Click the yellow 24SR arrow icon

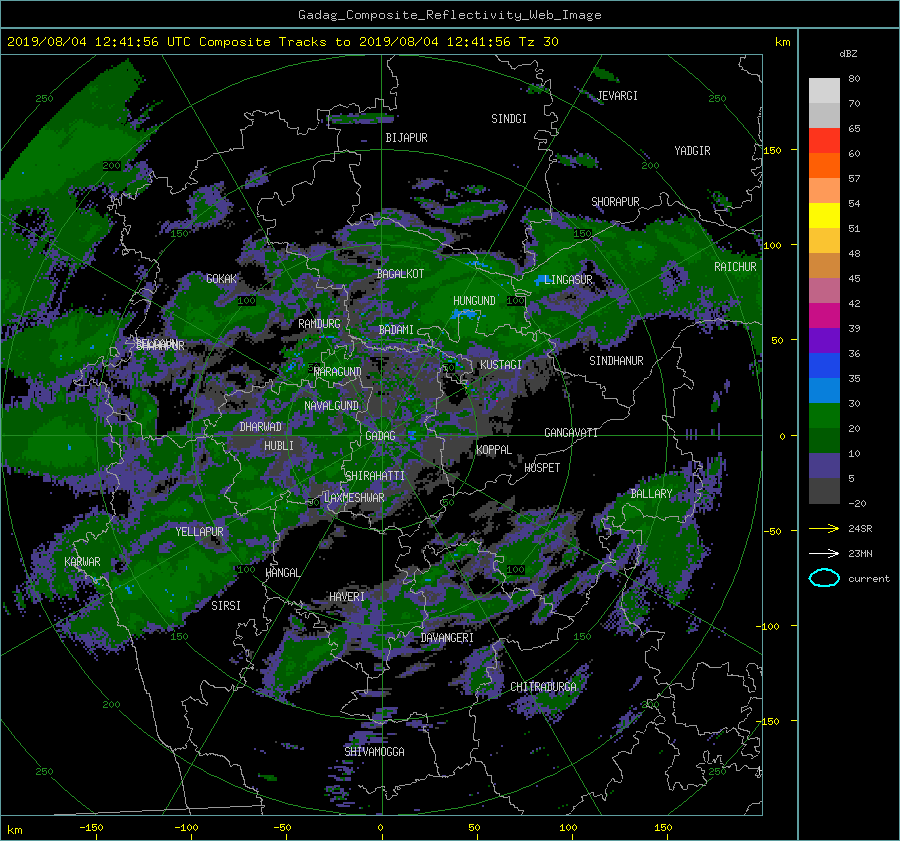point(824,528)
